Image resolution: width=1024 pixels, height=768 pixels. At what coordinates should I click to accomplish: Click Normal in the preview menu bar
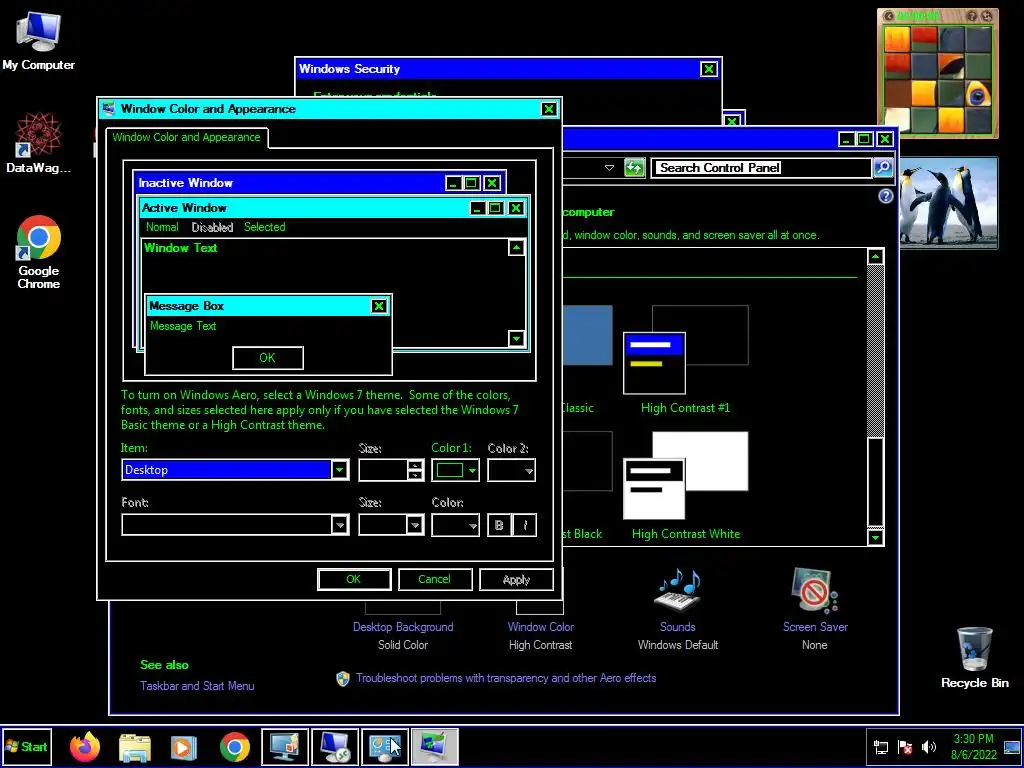tap(162, 227)
